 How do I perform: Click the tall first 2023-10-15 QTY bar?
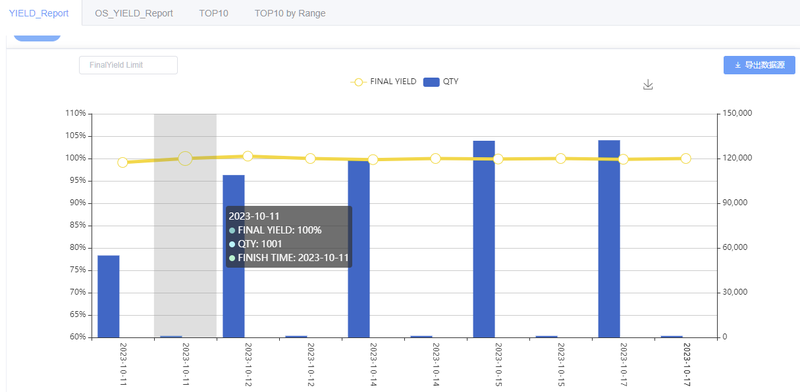(484, 239)
